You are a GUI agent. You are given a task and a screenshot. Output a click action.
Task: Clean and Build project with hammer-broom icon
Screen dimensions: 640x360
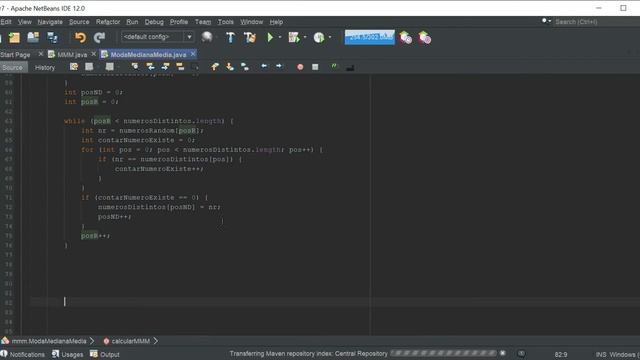[x=250, y=38]
